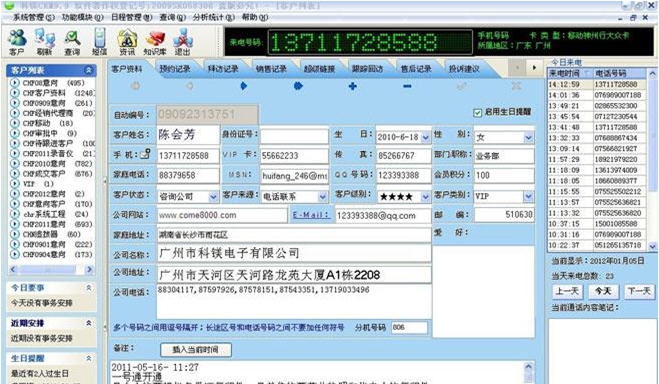The width and height of the screenshot is (659, 384).
Task: Select the 14:12:59 call row
Action: click(x=597, y=84)
